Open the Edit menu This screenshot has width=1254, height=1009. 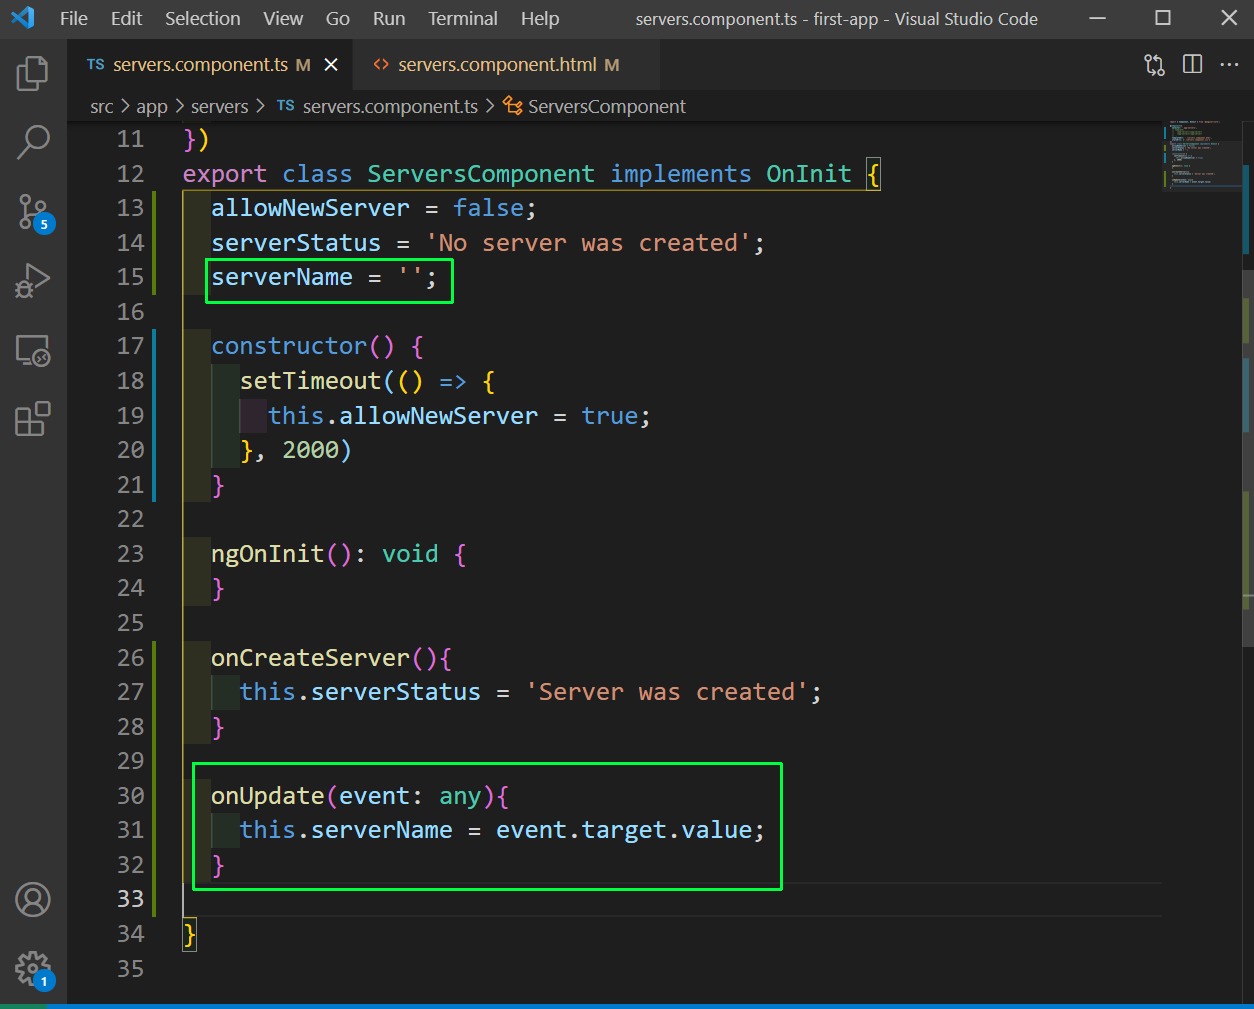point(127,18)
